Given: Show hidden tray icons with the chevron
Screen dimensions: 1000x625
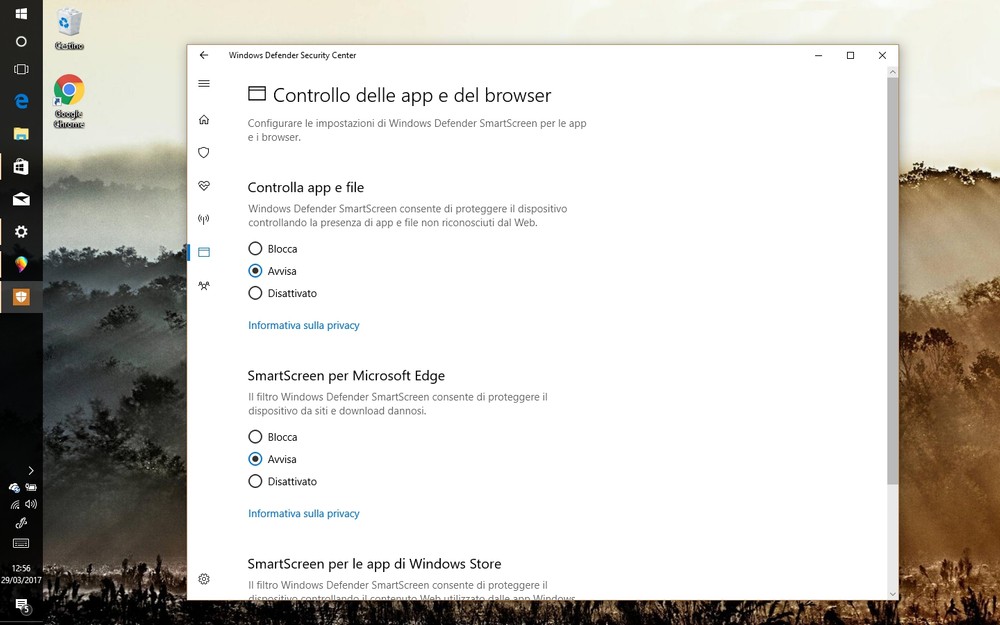Looking at the screenshot, I should pyautogui.click(x=31, y=471).
